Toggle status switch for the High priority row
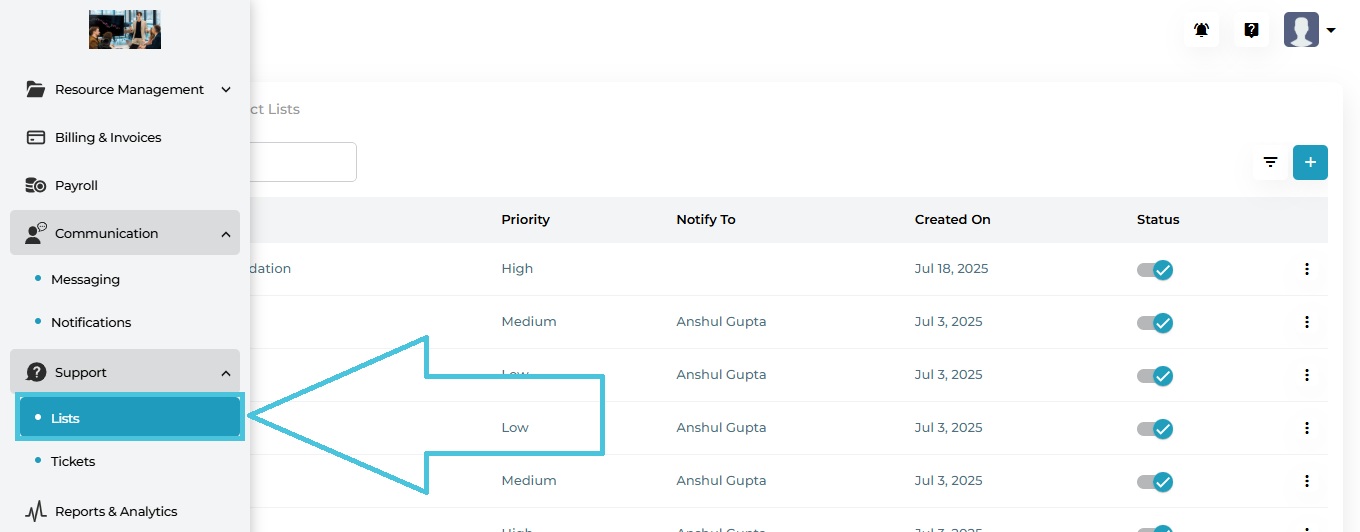 pyautogui.click(x=1155, y=269)
